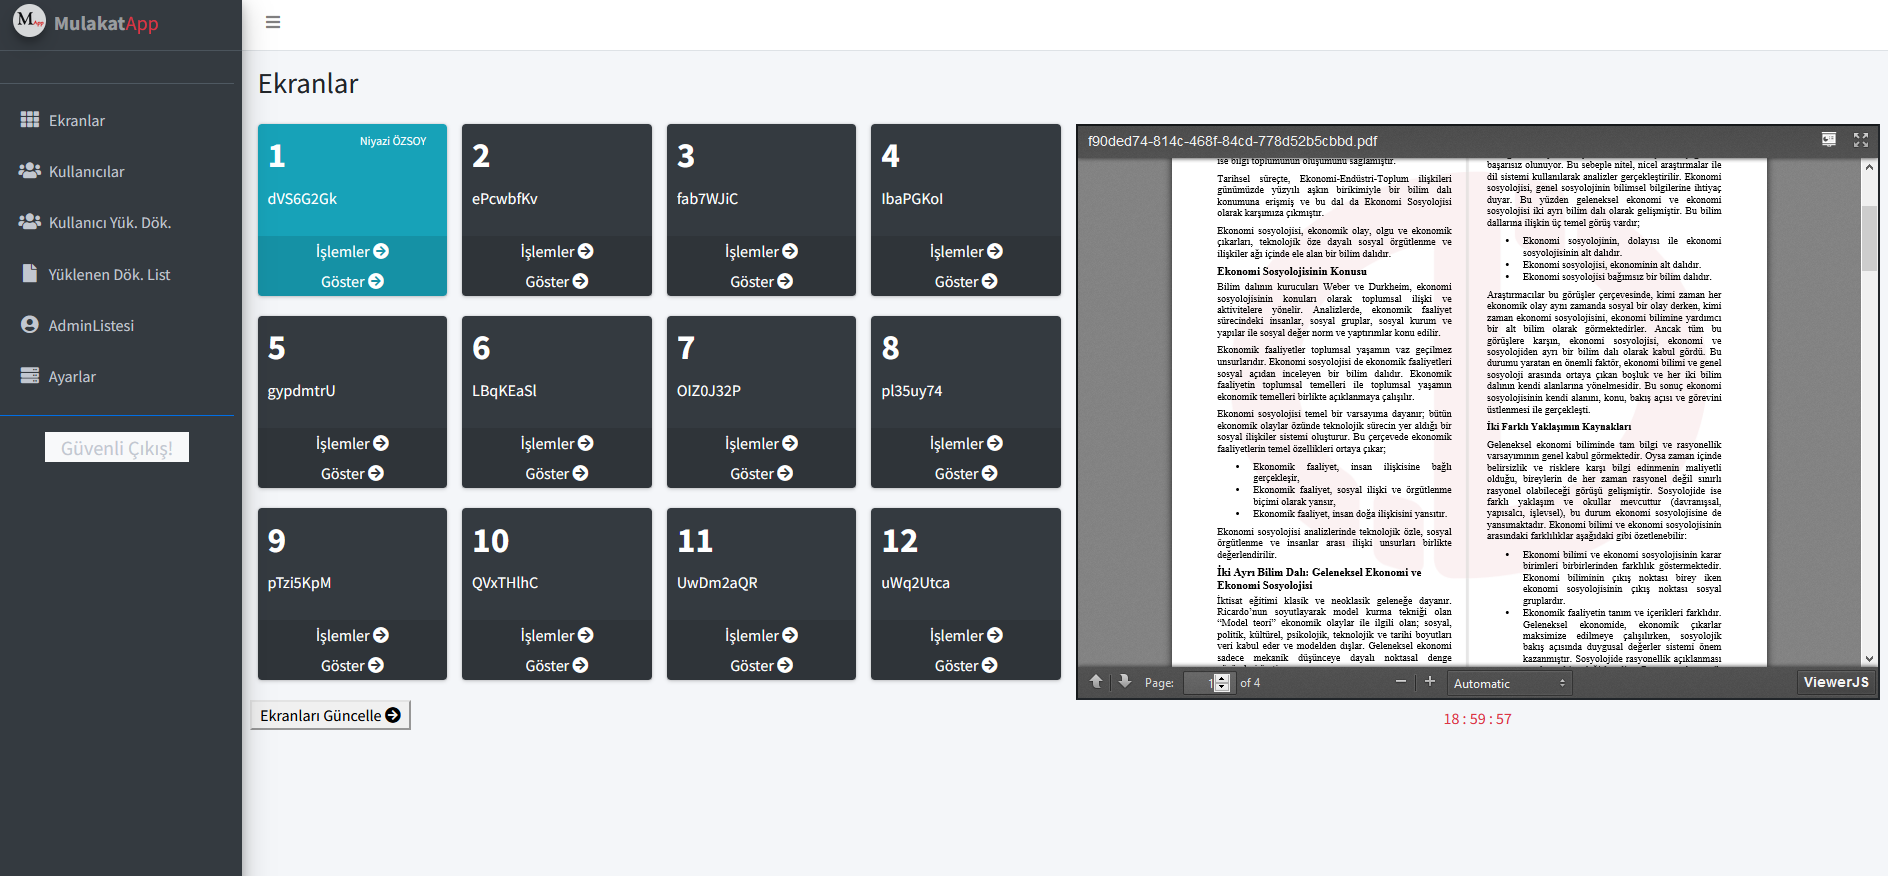Click the page number stepper arrows
This screenshot has height=876, width=1888.
pos(1222,683)
